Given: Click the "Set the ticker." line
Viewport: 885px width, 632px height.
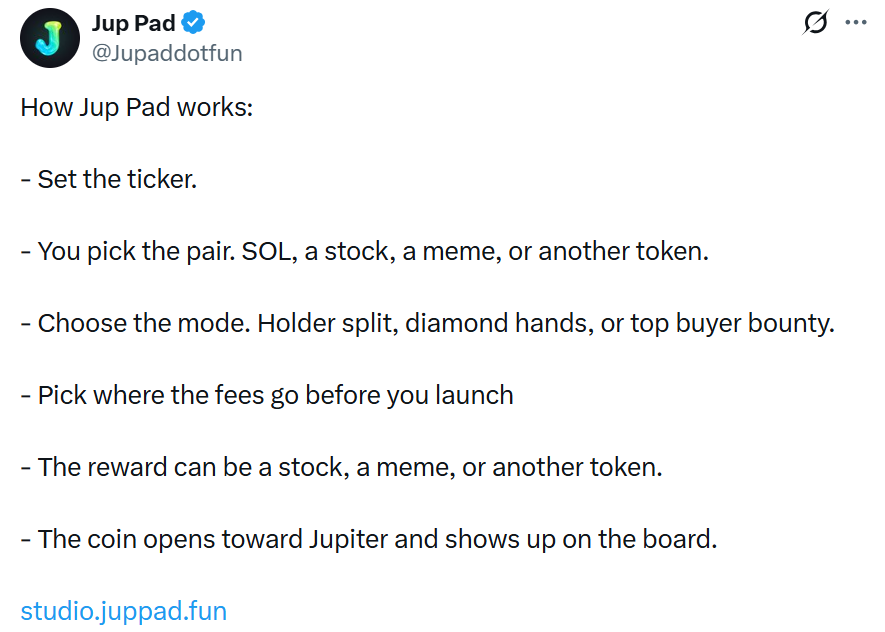Looking at the screenshot, I should click(x=109, y=179).
